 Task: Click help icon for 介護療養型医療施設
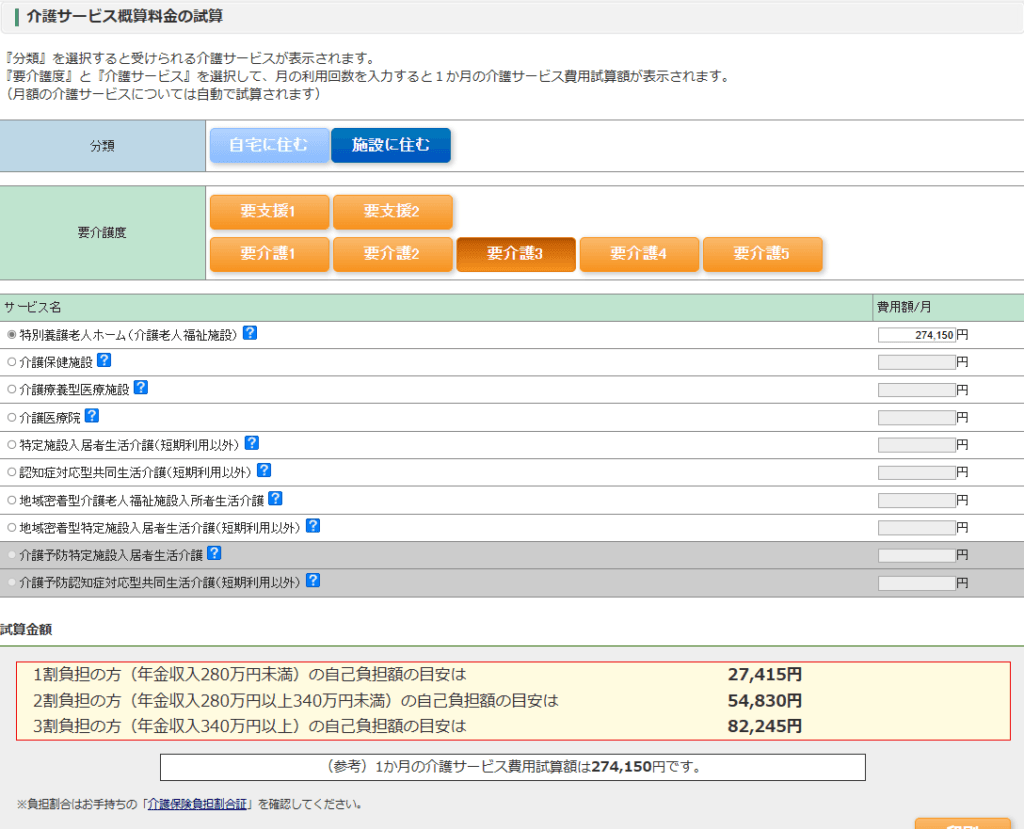point(141,388)
